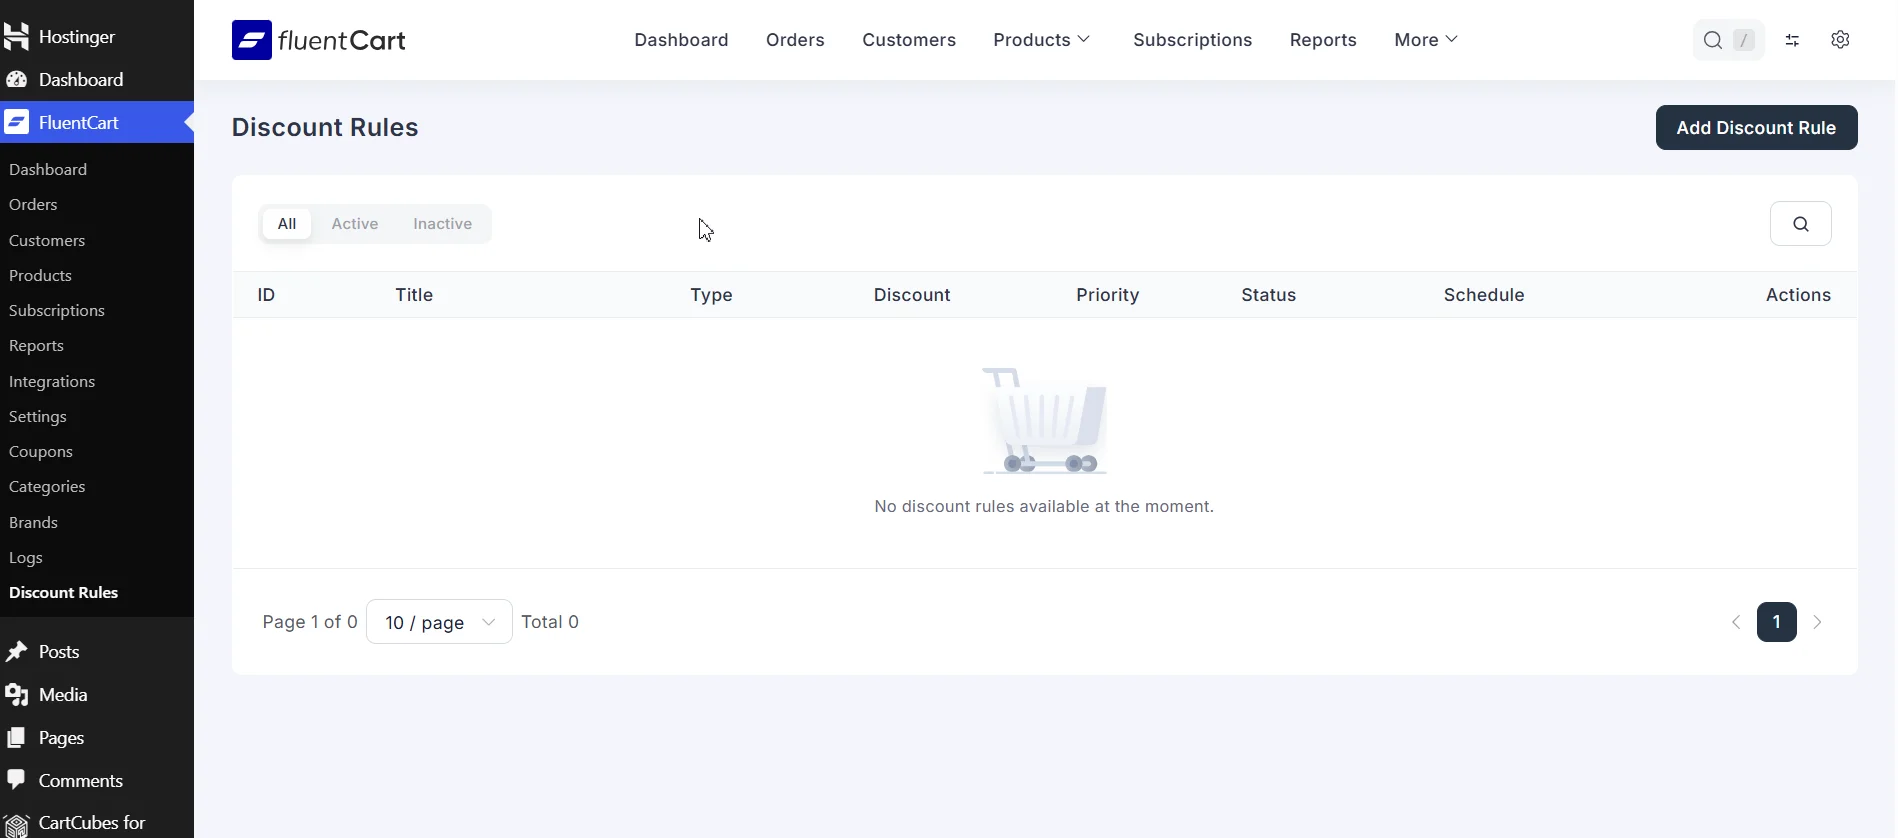The image size is (1898, 838).
Task: Open Integrations in the FluentCart submenu
Action: [52, 382]
